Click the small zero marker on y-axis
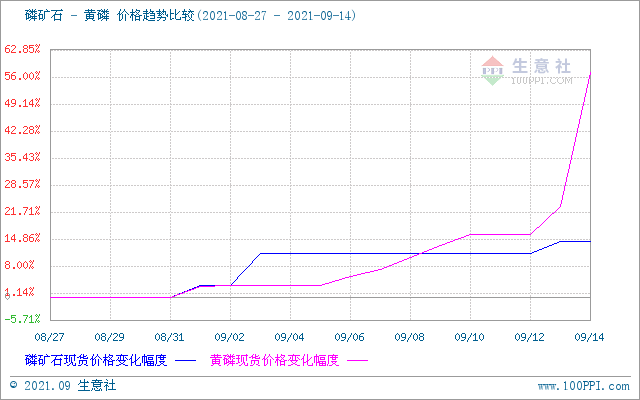Viewport: 640px width, 400px height. click(x=7, y=297)
